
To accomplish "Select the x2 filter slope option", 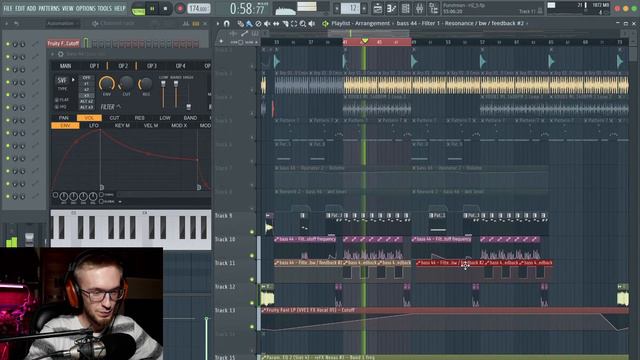I will tap(87, 89).
